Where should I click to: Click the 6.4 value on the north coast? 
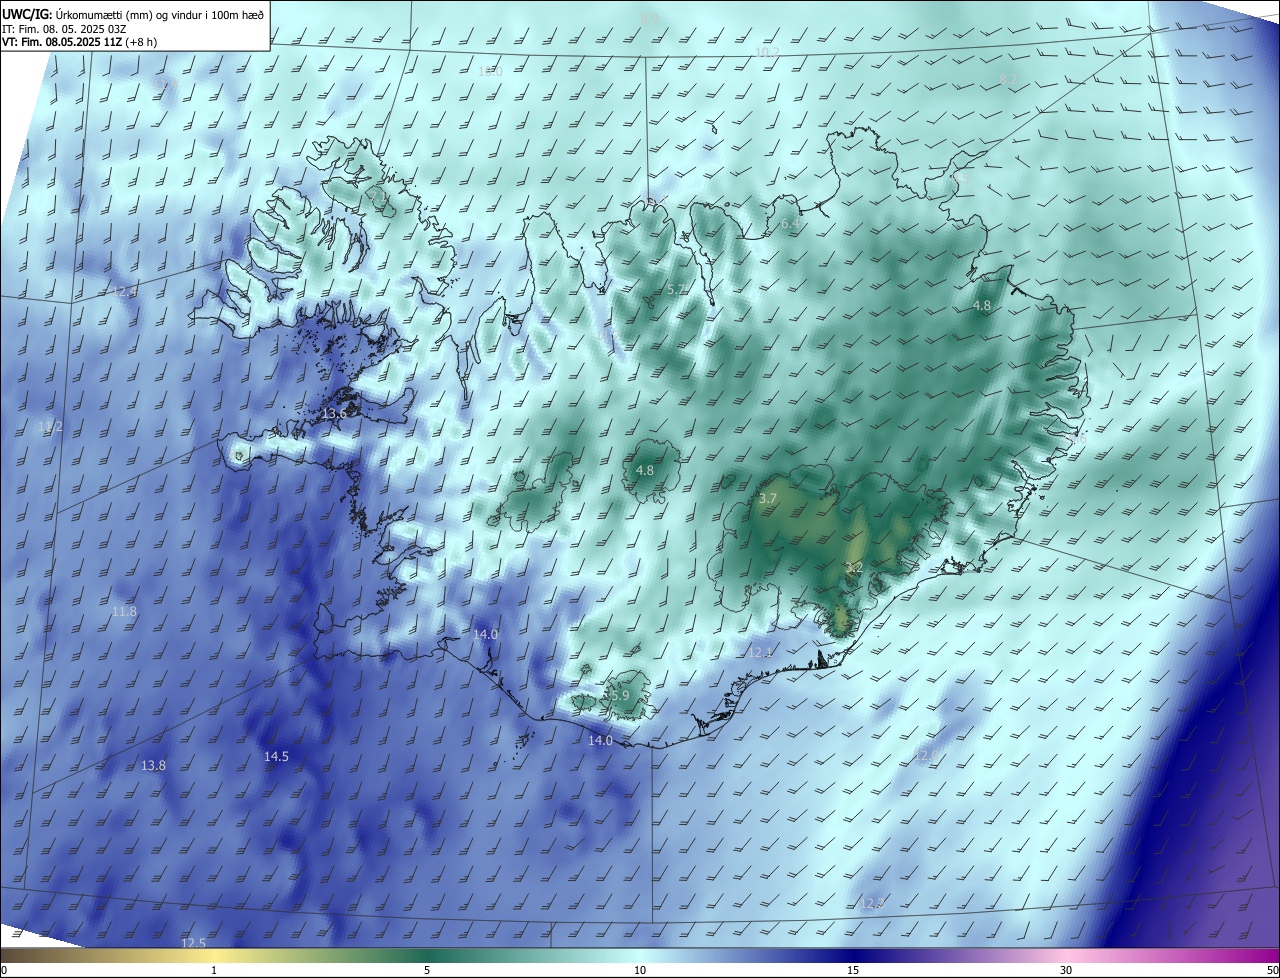(790, 225)
